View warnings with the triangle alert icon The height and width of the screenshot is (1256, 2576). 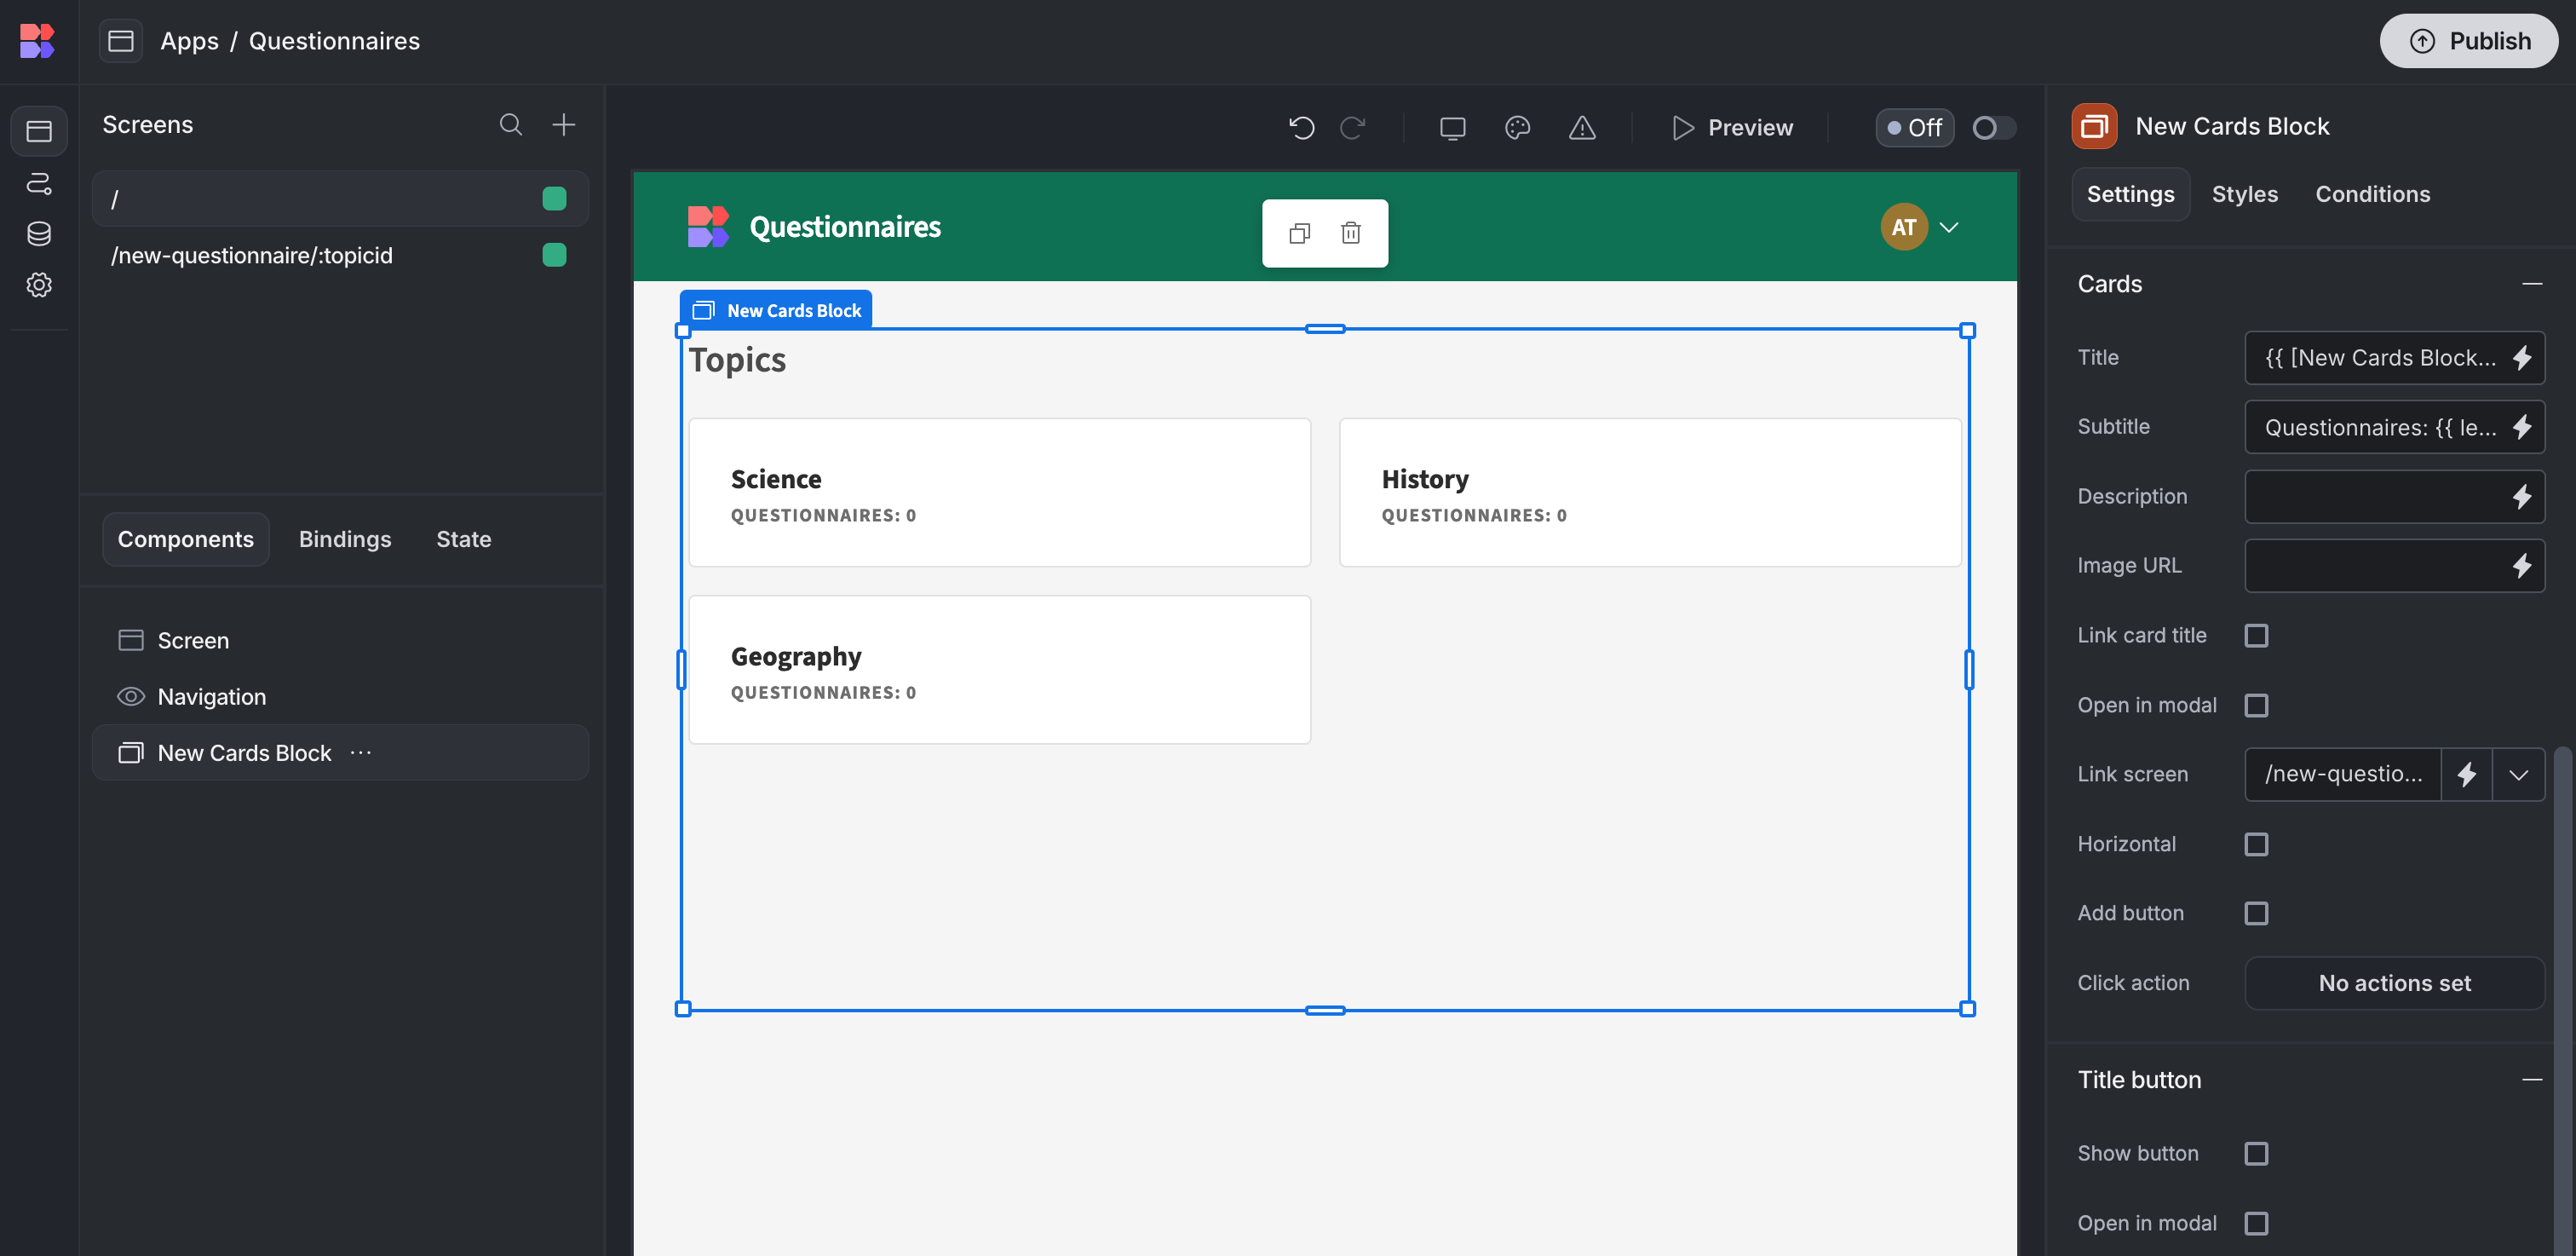[1582, 128]
